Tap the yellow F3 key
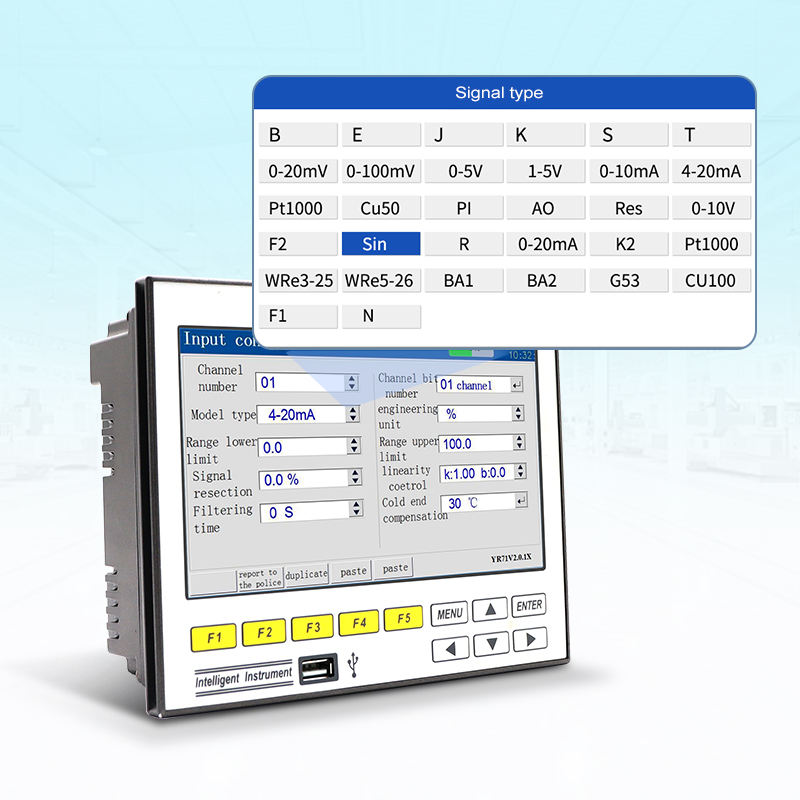800x800 pixels. coord(312,627)
